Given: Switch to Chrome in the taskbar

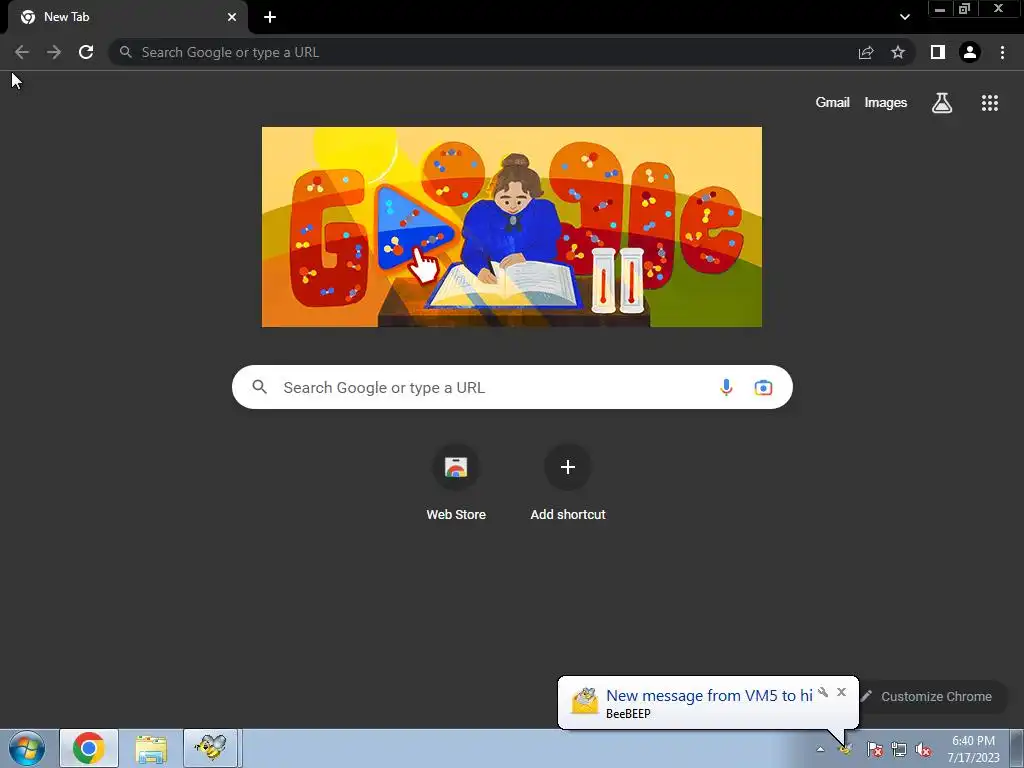Looking at the screenshot, I should 89,748.
